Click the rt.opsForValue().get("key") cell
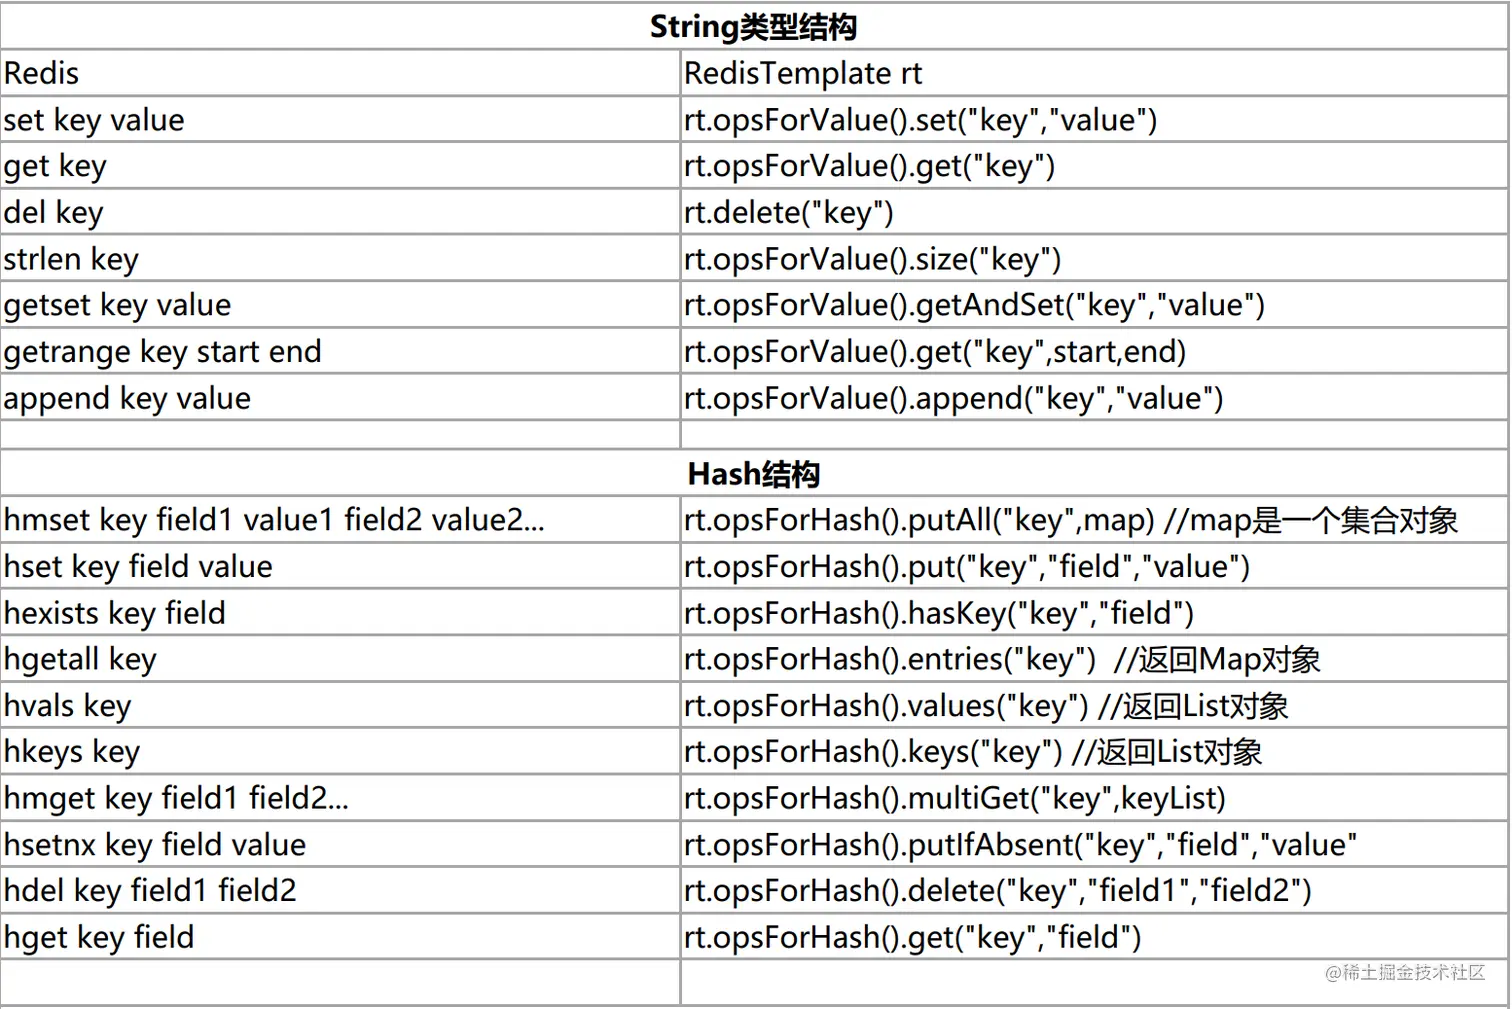The width and height of the screenshot is (1512, 1009). (x=1093, y=166)
